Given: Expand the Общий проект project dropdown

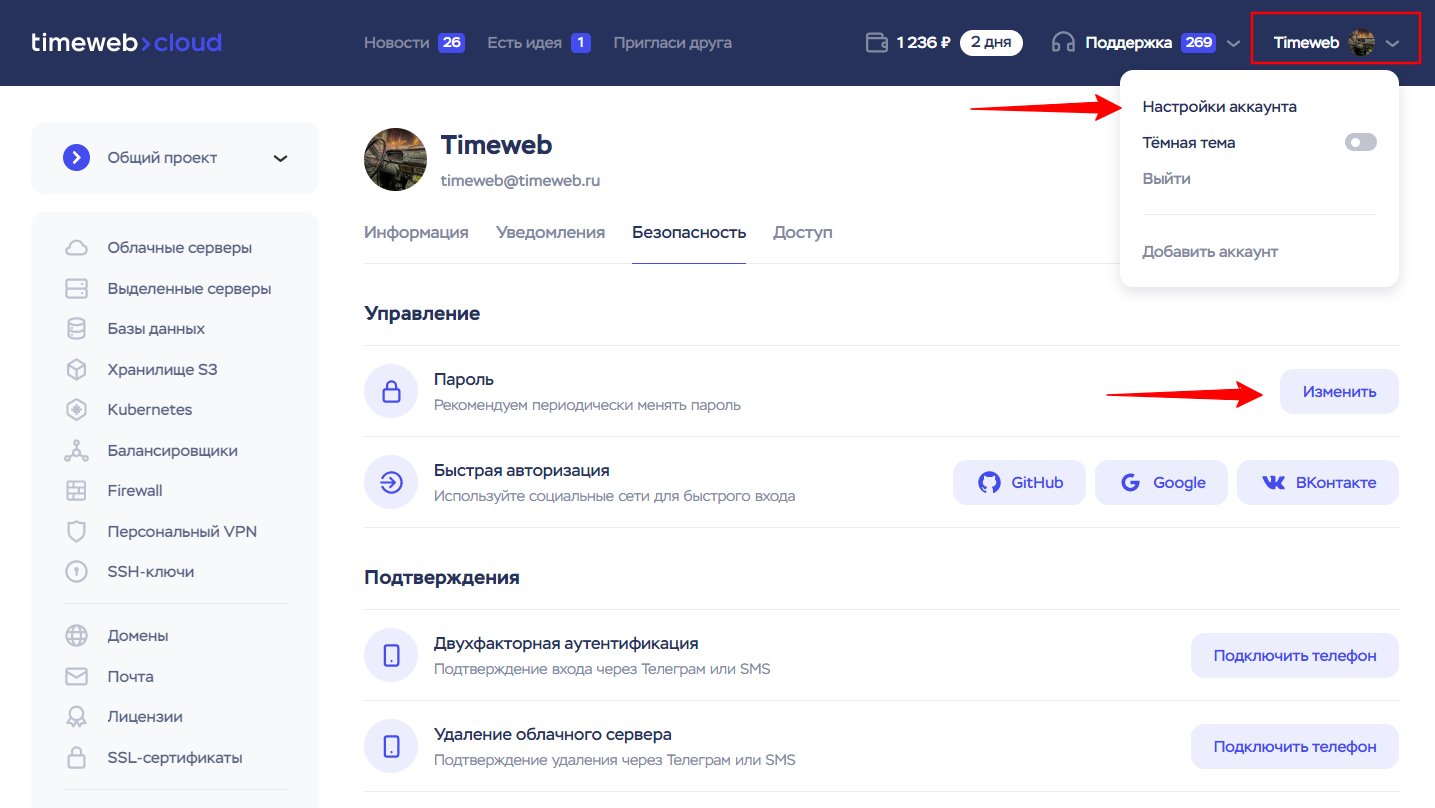Looking at the screenshot, I should click(280, 158).
